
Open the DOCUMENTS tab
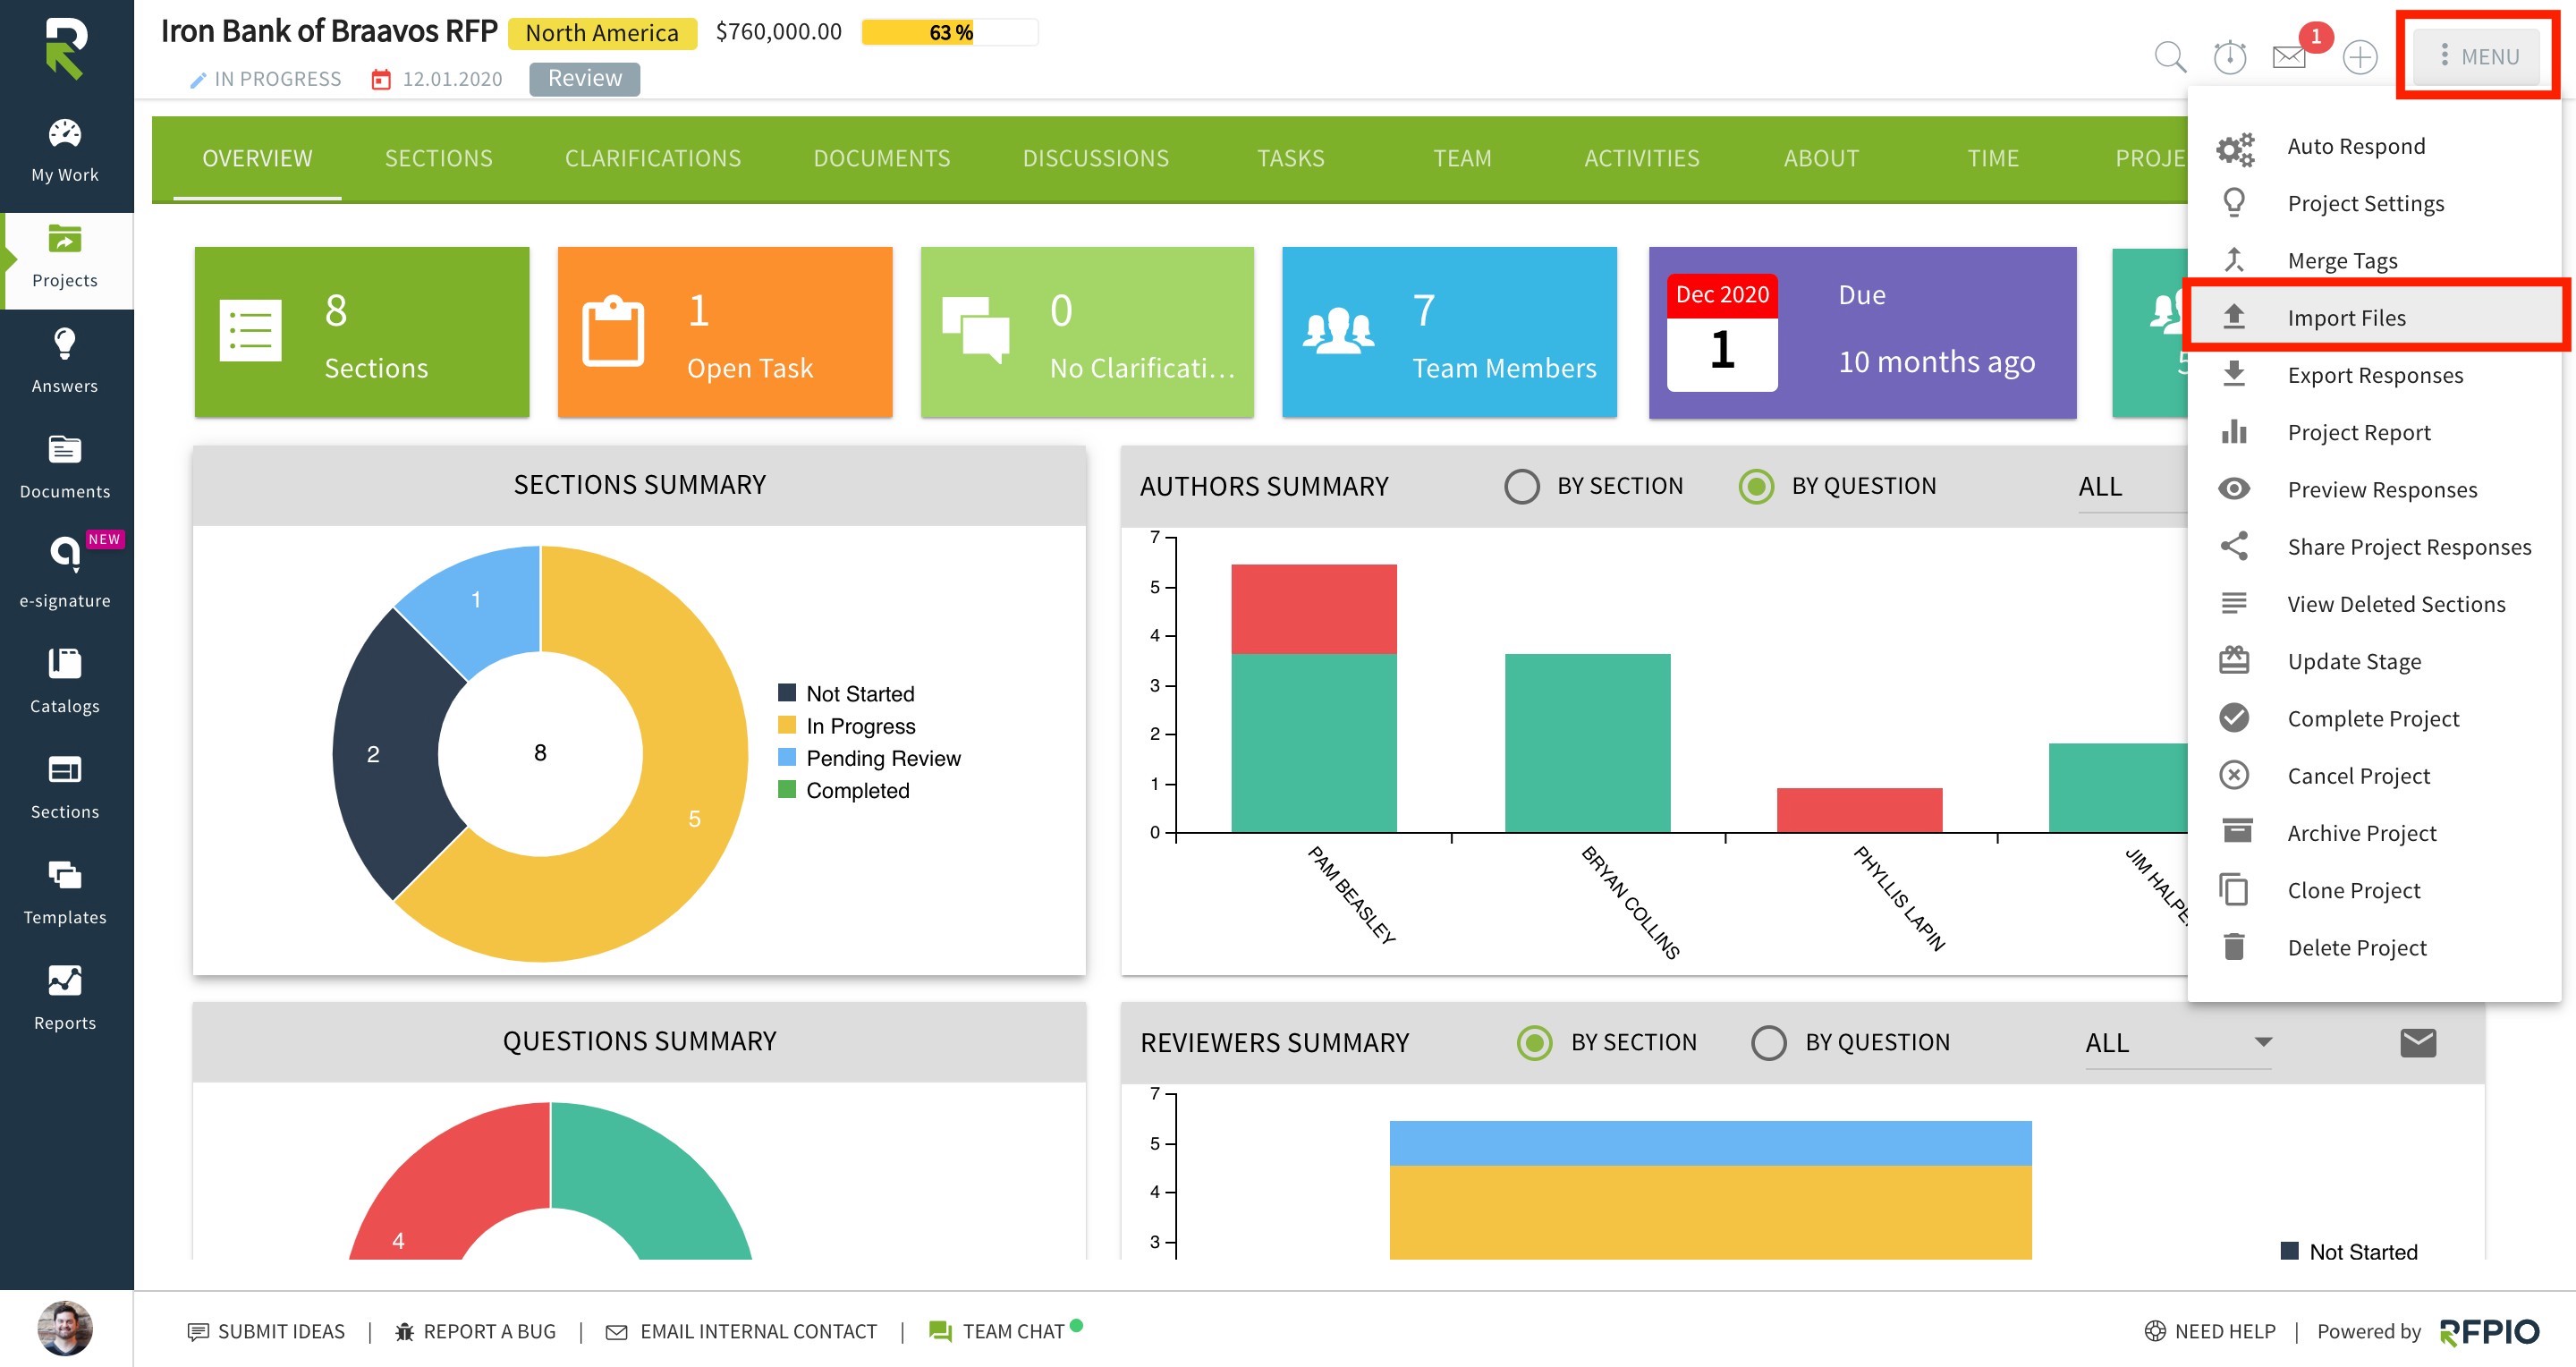881,158
